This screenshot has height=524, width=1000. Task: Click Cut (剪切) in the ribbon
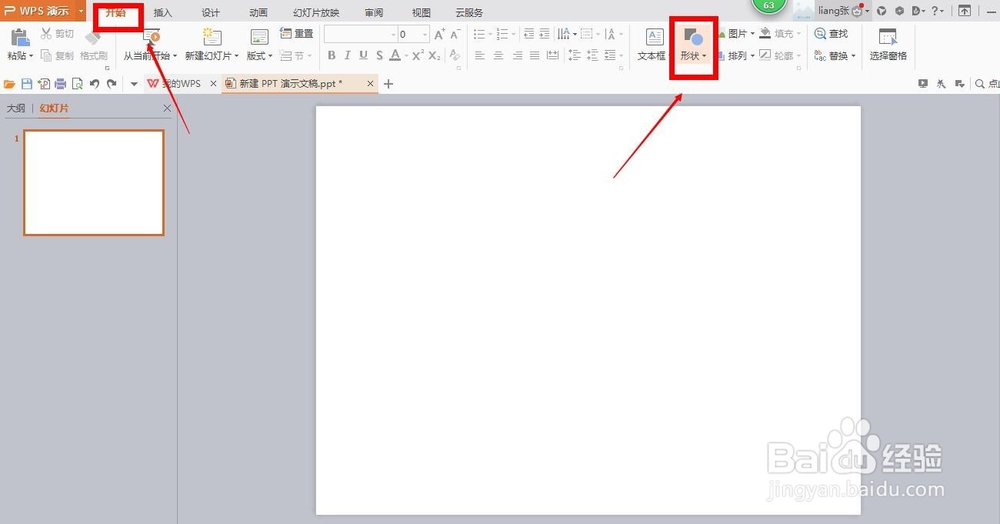tap(57, 34)
